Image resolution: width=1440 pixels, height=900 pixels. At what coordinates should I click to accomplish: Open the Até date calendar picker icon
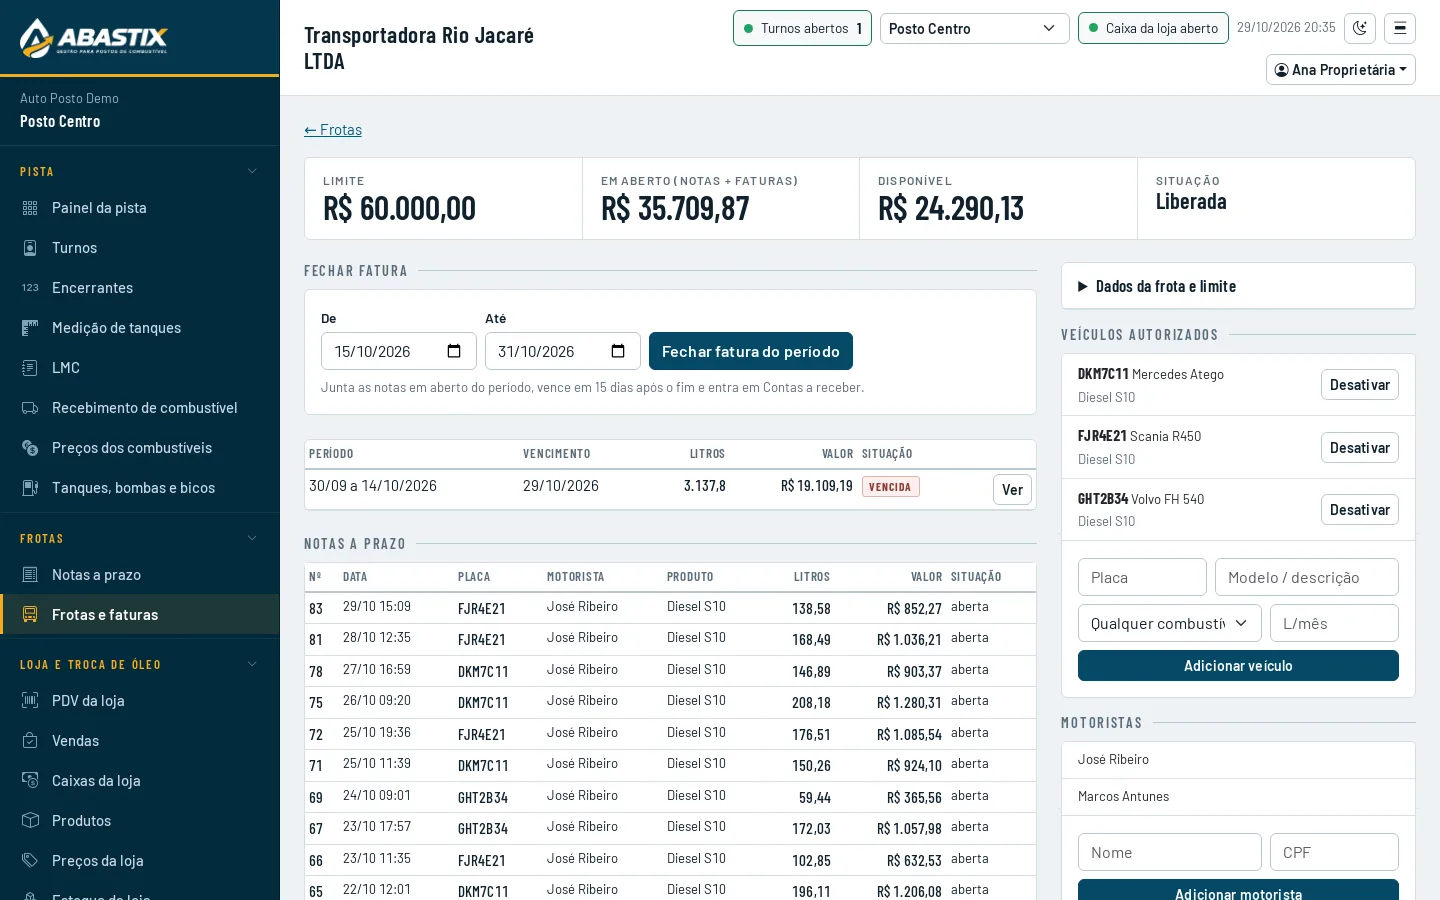(x=618, y=351)
